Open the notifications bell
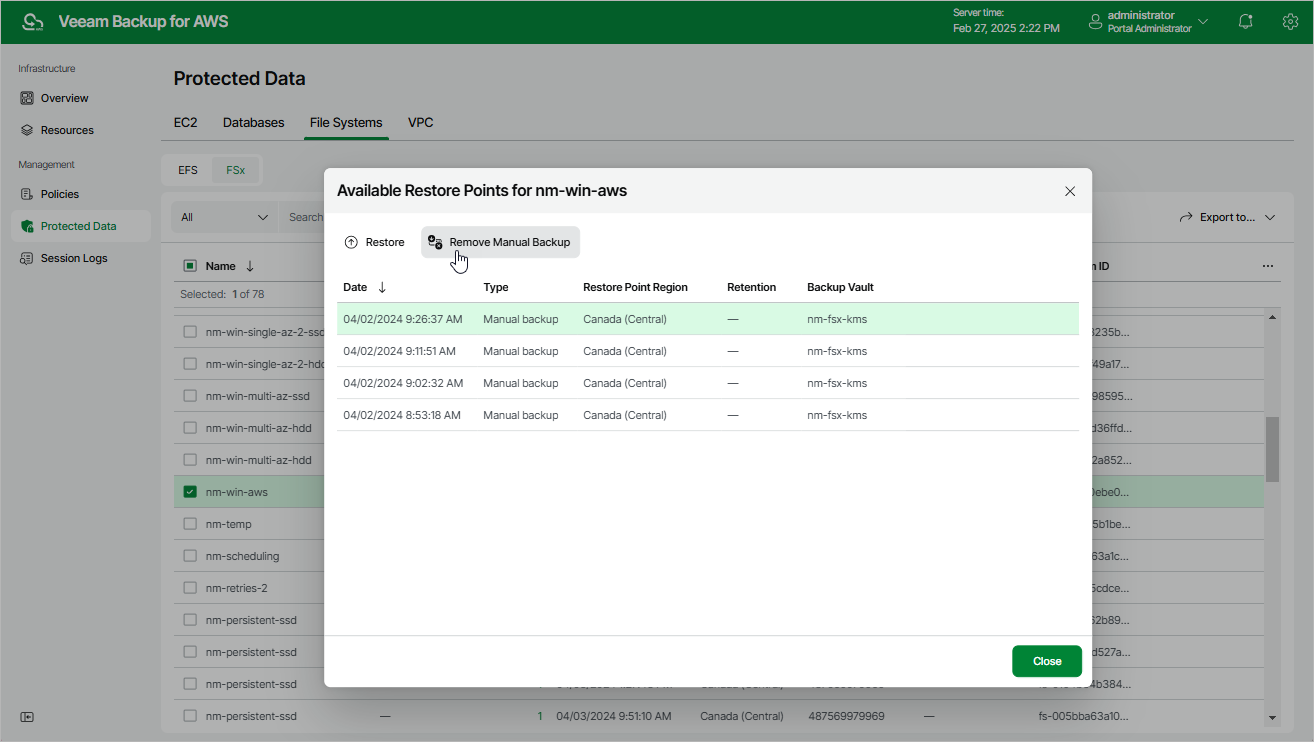The height and width of the screenshot is (742, 1314). tap(1245, 20)
